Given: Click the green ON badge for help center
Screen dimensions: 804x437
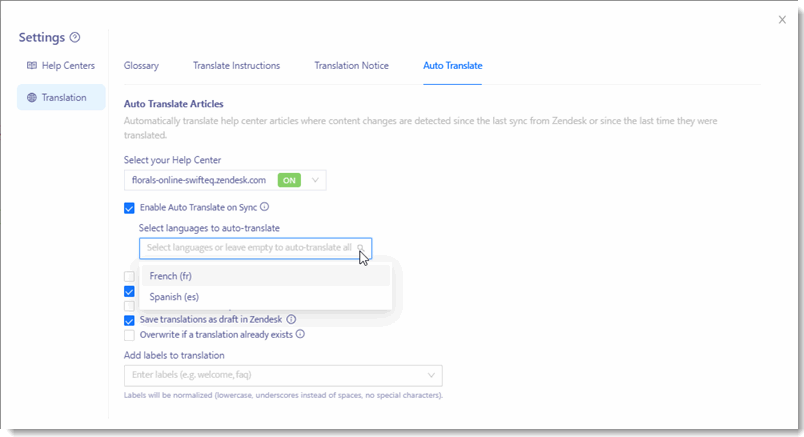Looking at the screenshot, I should (x=289, y=180).
